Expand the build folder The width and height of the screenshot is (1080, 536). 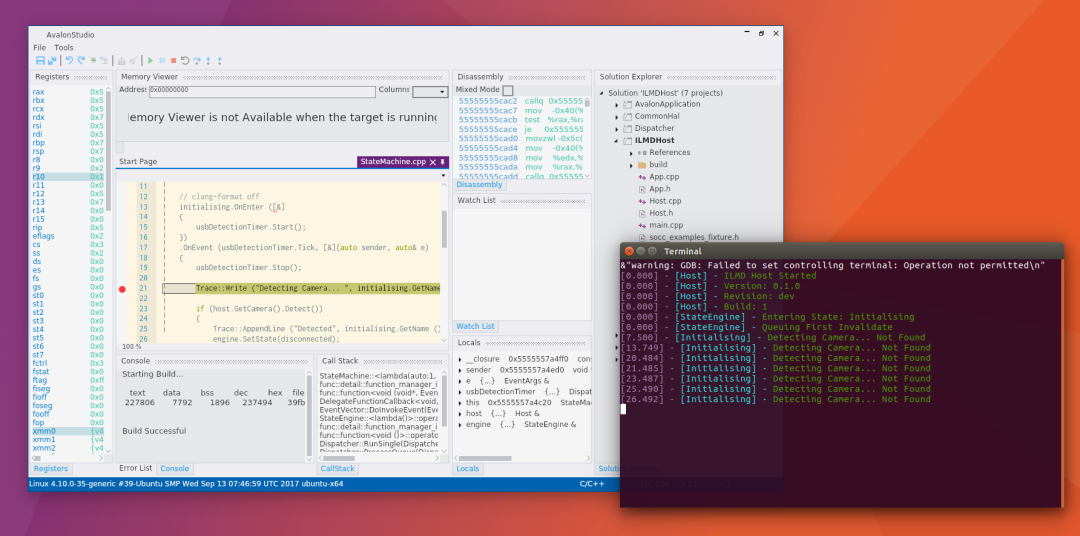[632, 165]
